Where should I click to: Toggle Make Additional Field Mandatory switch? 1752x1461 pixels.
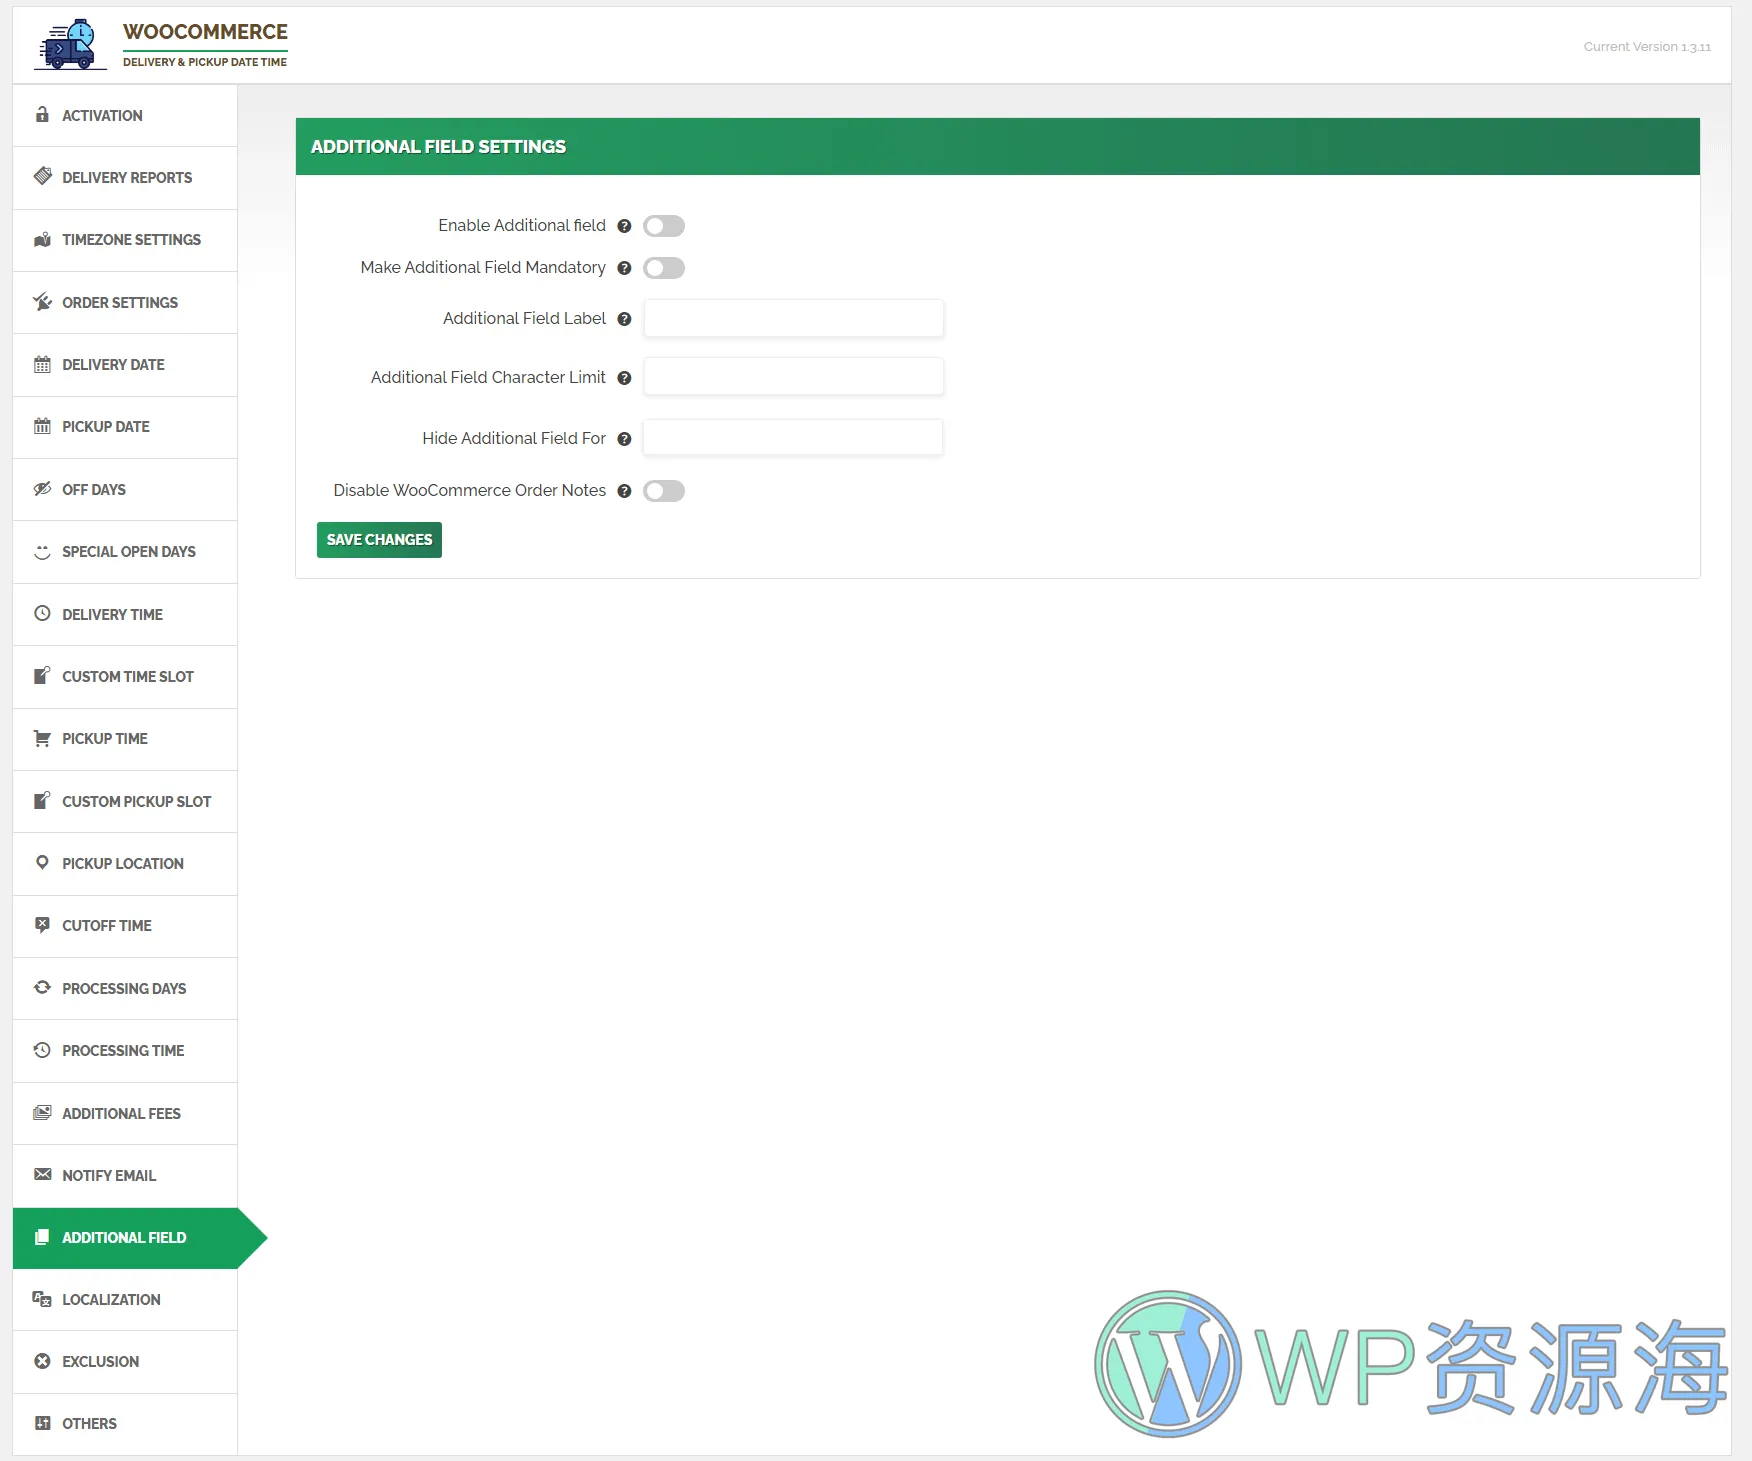coord(664,268)
